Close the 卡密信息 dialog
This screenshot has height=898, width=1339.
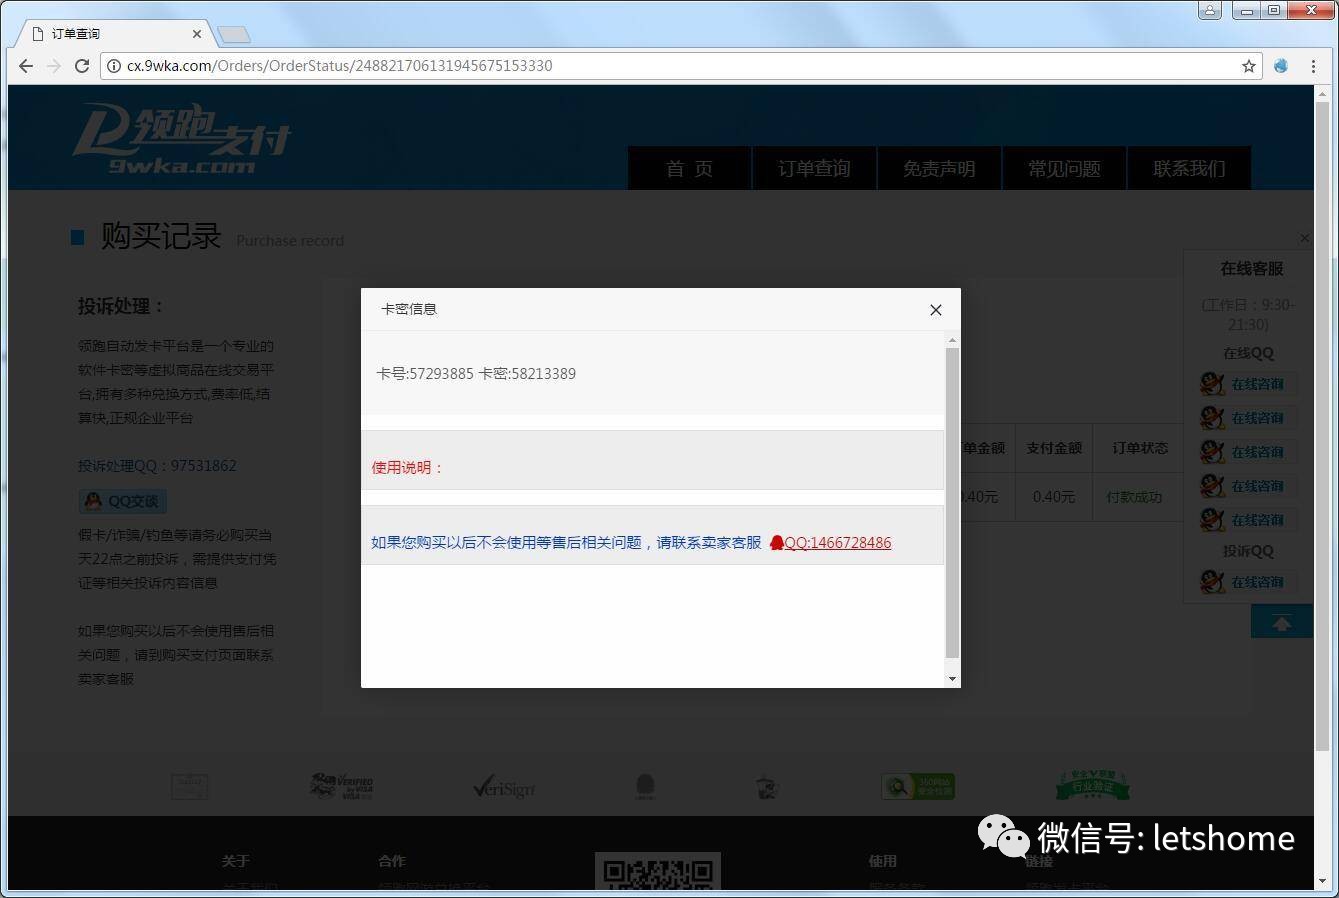[936, 310]
